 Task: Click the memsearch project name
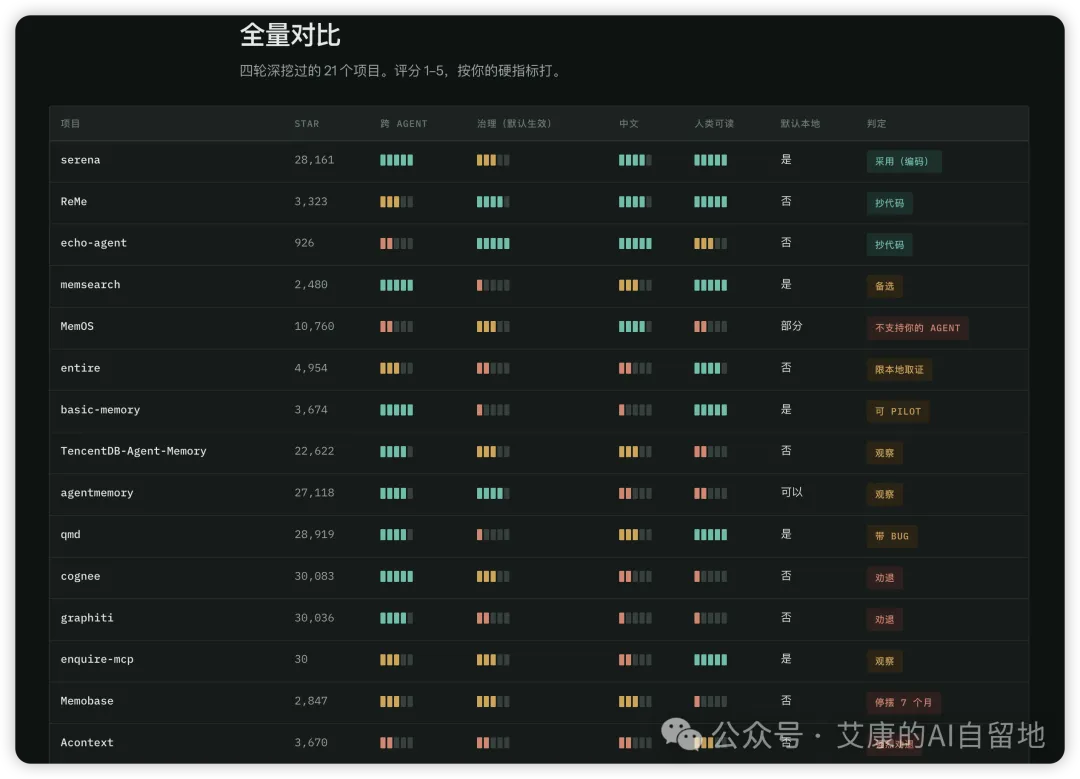click(90, 284)
